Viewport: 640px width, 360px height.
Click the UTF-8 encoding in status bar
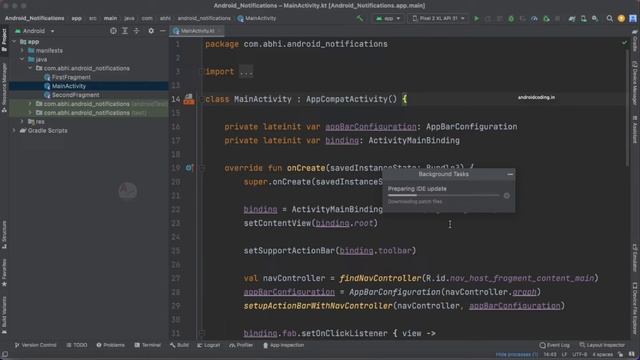pos(580,355)
